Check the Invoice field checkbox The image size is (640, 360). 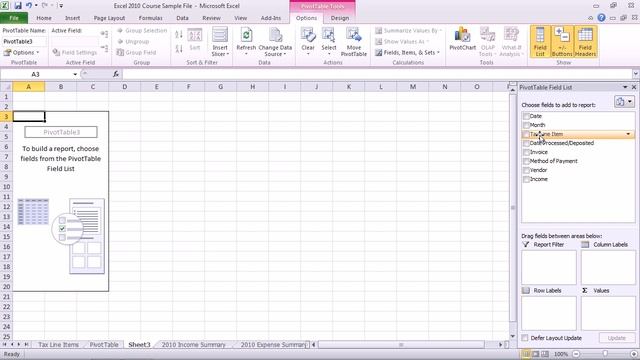[526, 152]
